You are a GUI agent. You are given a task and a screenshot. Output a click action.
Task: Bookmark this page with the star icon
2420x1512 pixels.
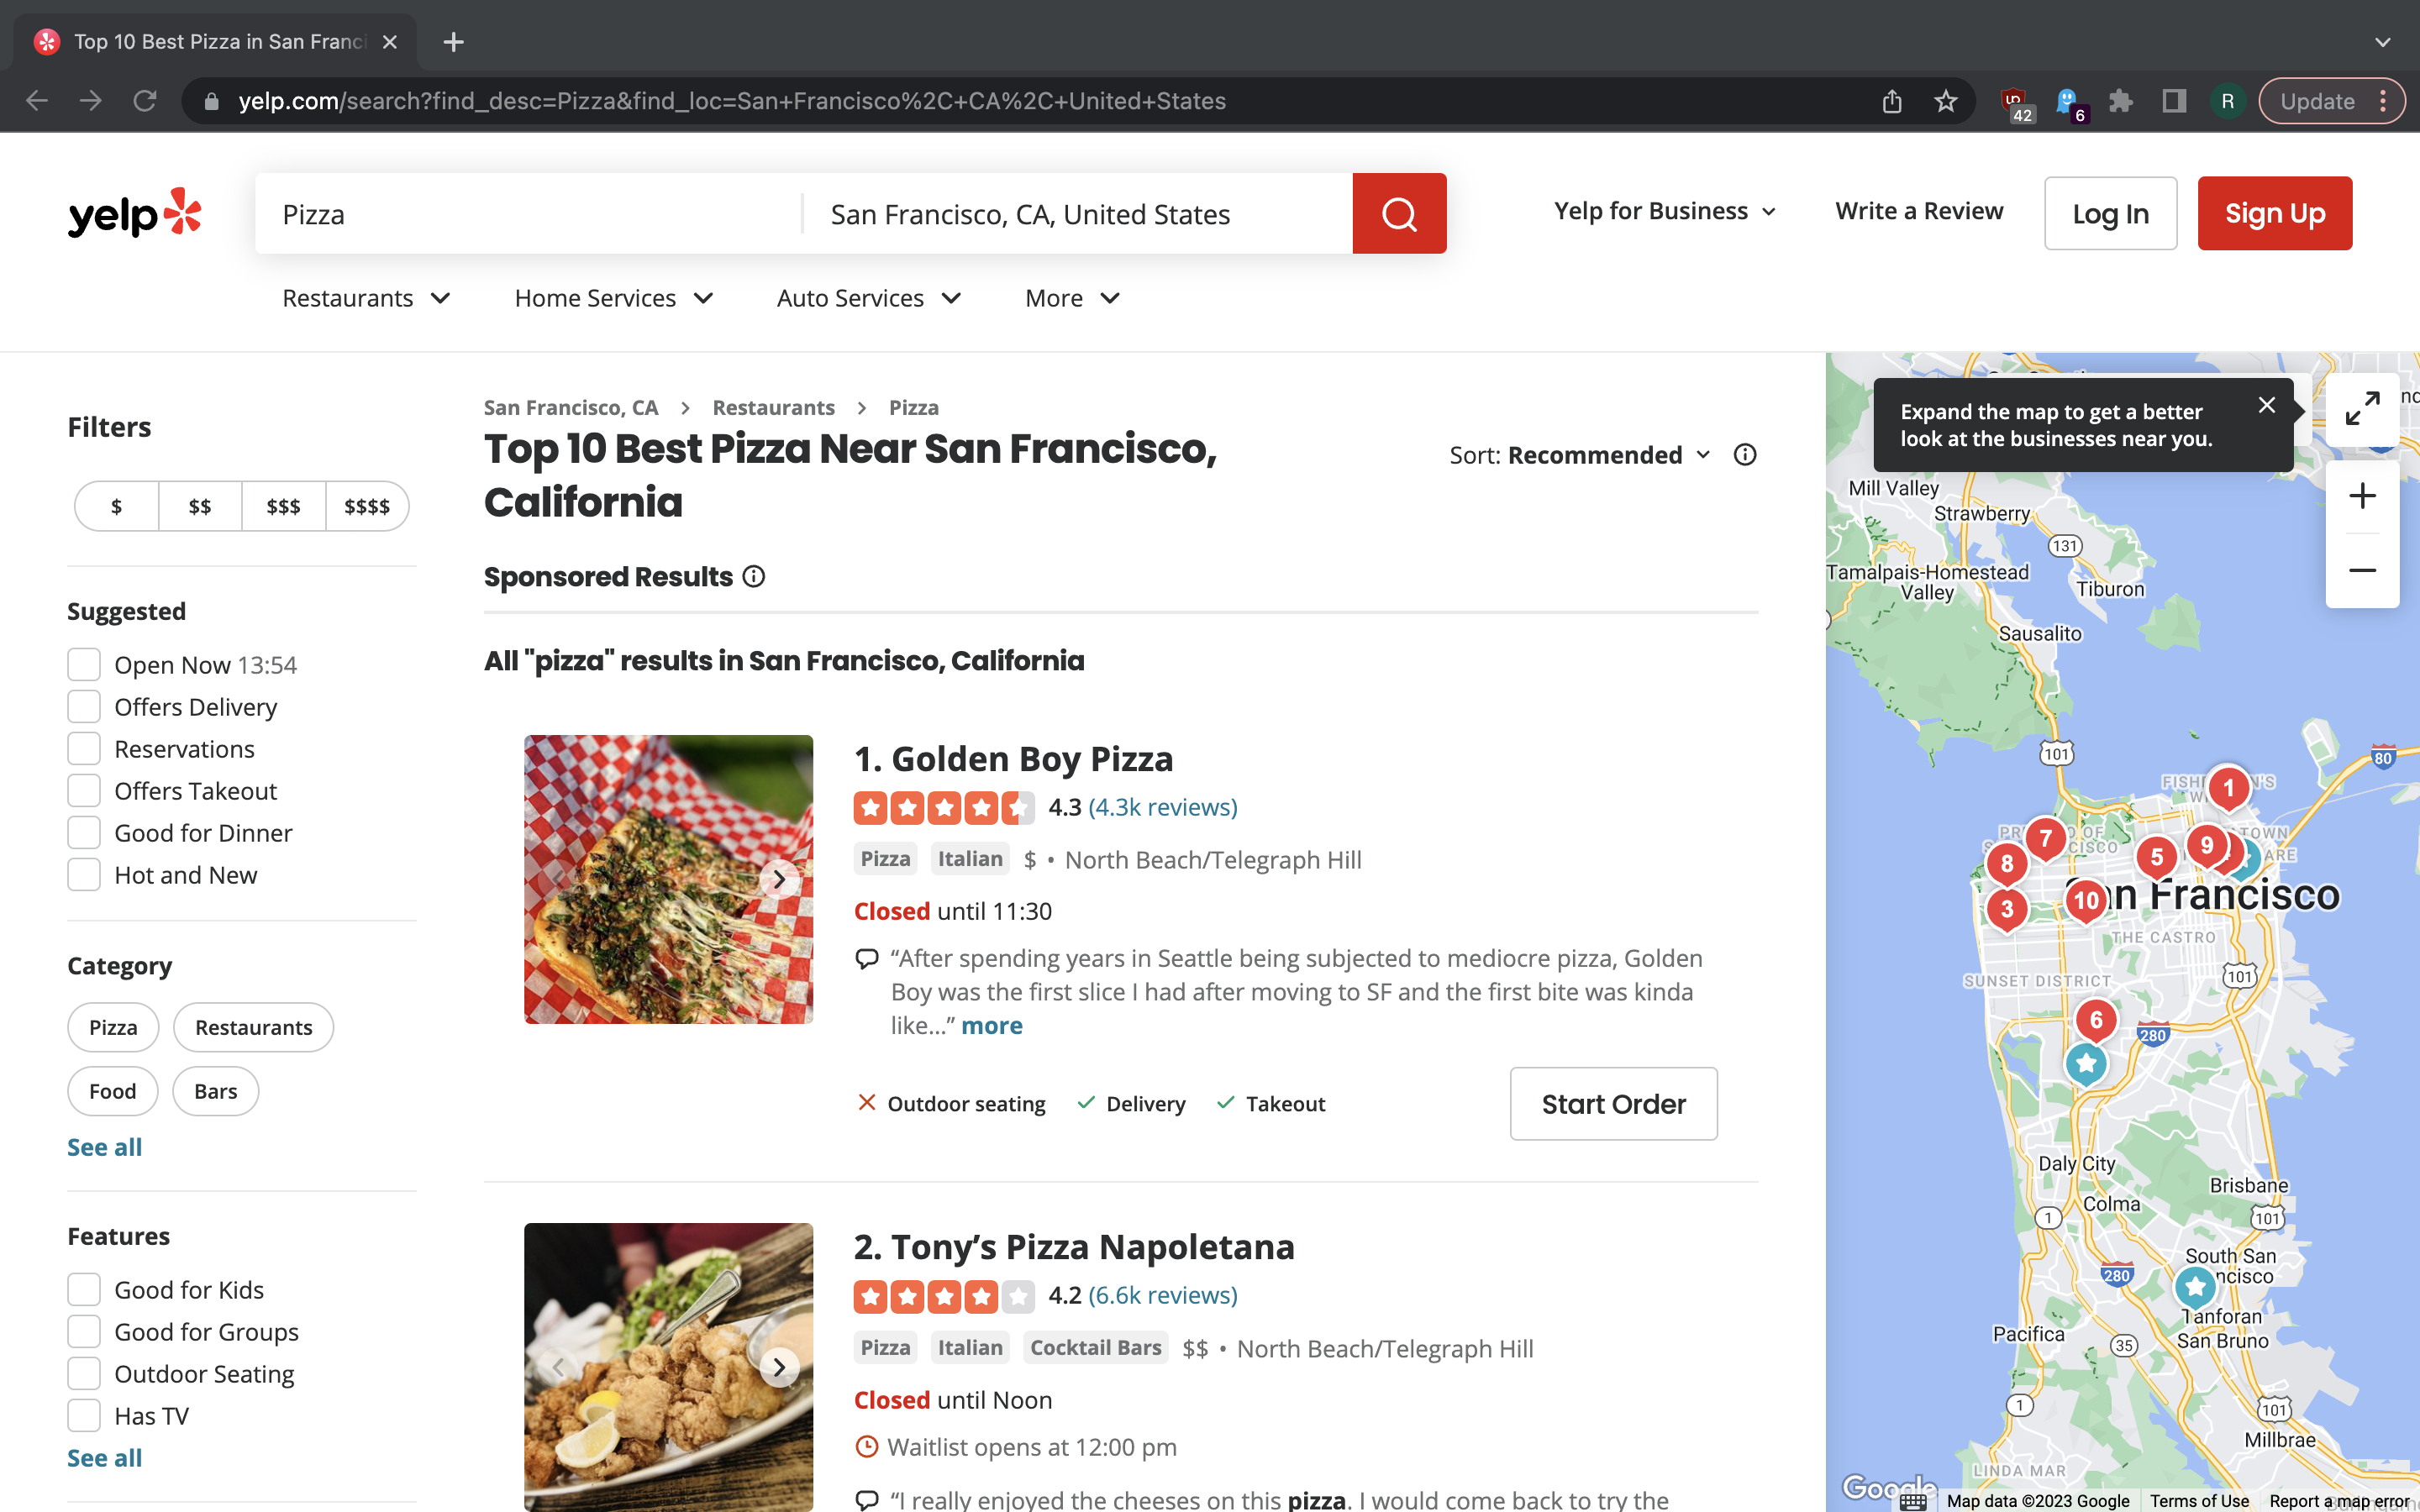pyautogui.click(x=1945, y=101)
